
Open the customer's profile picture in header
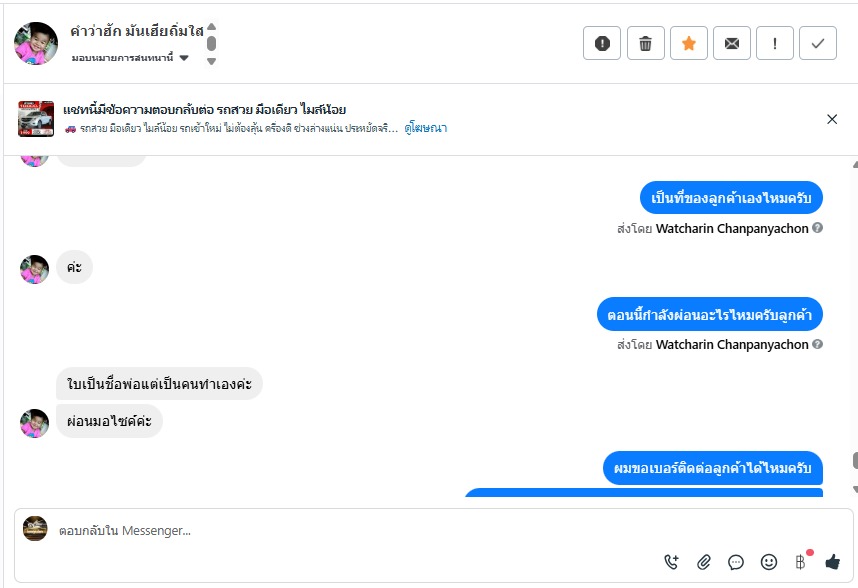[x=36, y=43]
